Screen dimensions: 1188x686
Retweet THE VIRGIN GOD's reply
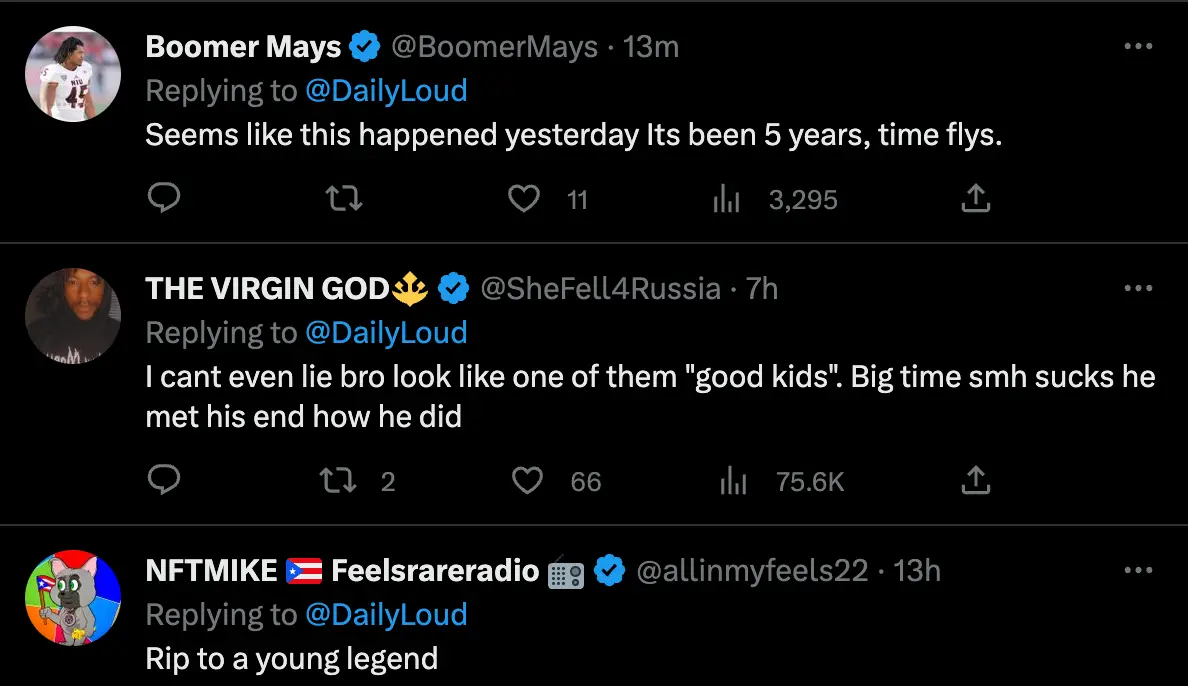[340, 481]
